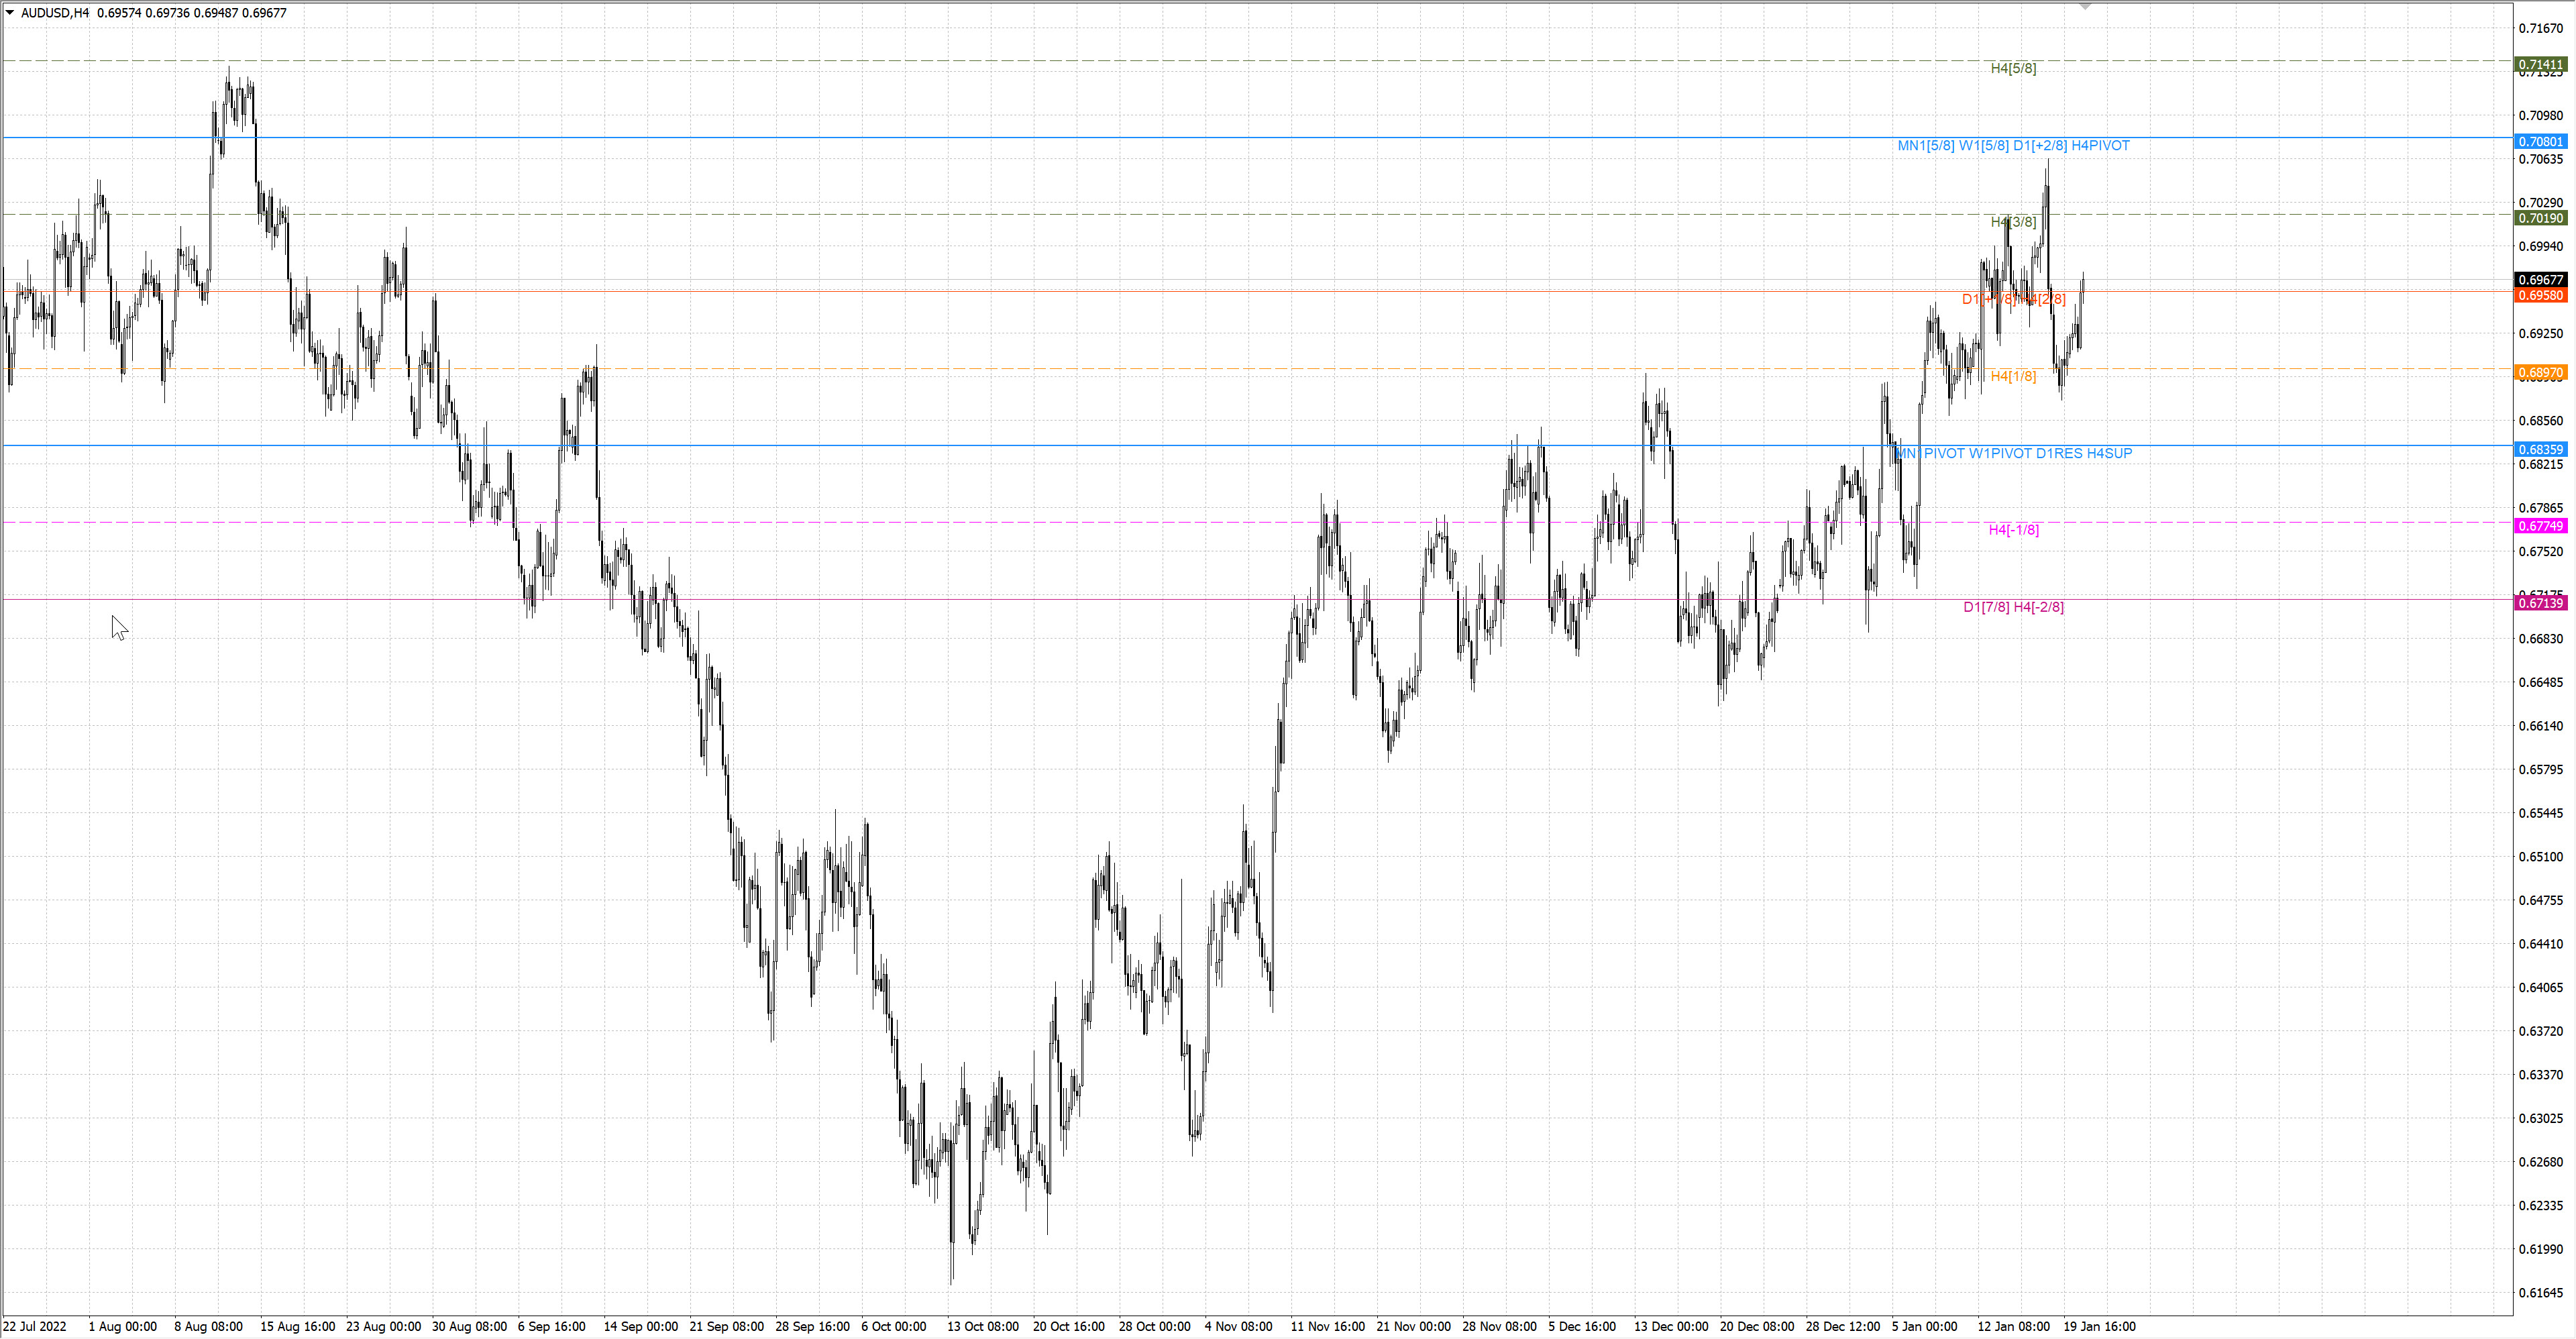The image size is (2576, 1339).
Task: Click the orange 0.68970 price tag
Action: [2540, 373]
